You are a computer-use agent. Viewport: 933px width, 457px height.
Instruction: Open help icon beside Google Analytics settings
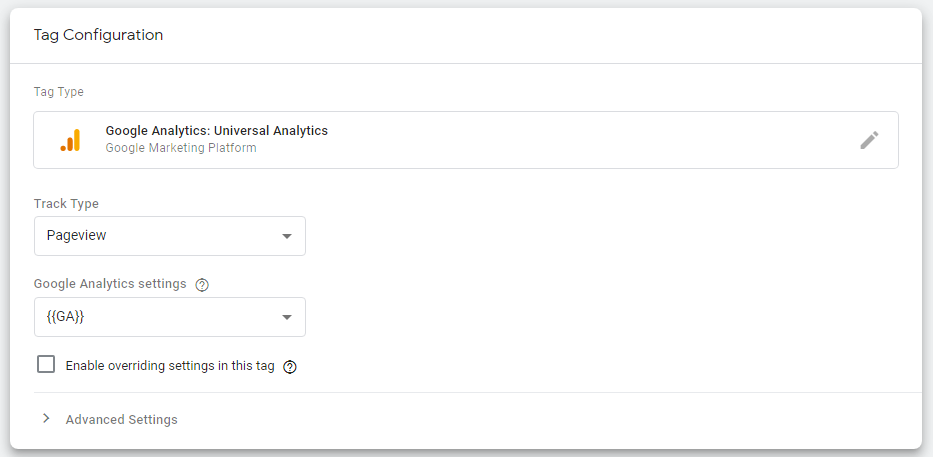202,285
